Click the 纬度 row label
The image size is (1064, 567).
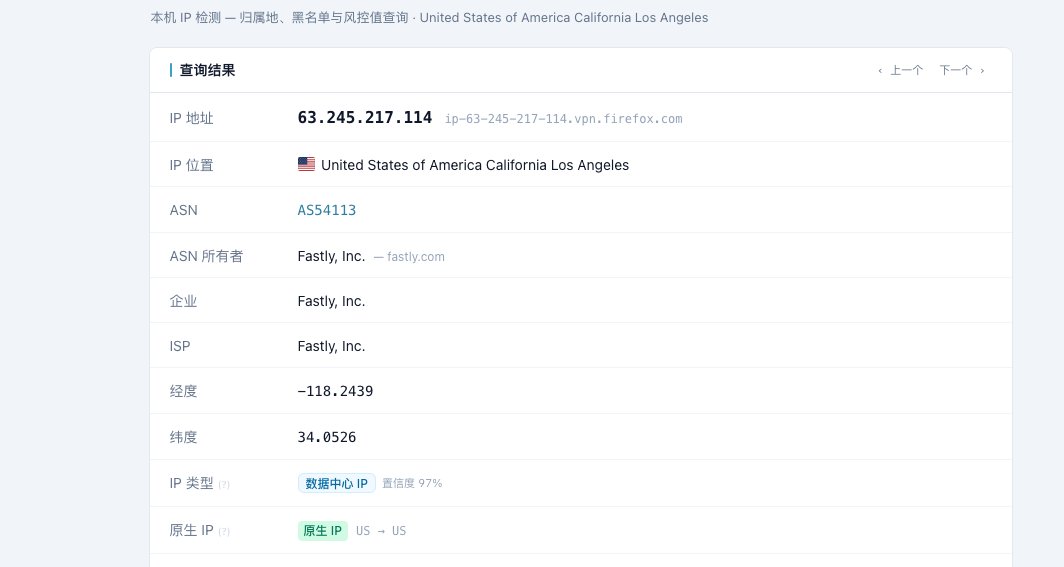click(183, 437)
